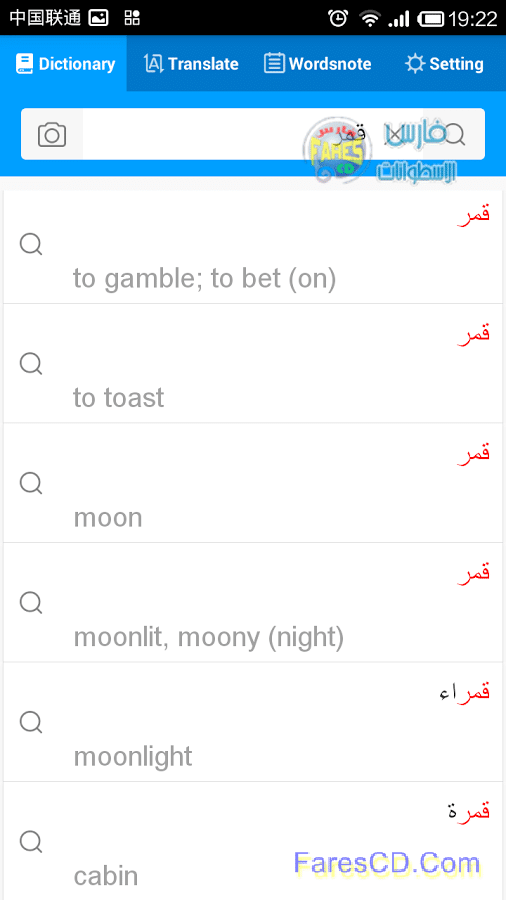Tap magnifier beside 'moonlight' entry
The height and width of the screenshot is (900, 506).
[31, 722]
